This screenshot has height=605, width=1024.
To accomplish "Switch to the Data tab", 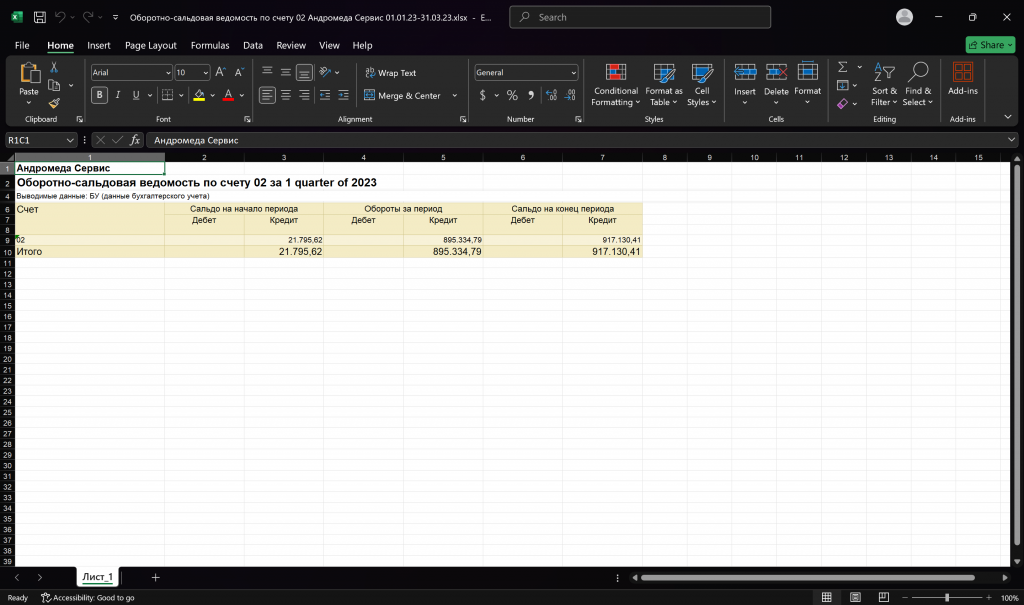I will point(253,45).
